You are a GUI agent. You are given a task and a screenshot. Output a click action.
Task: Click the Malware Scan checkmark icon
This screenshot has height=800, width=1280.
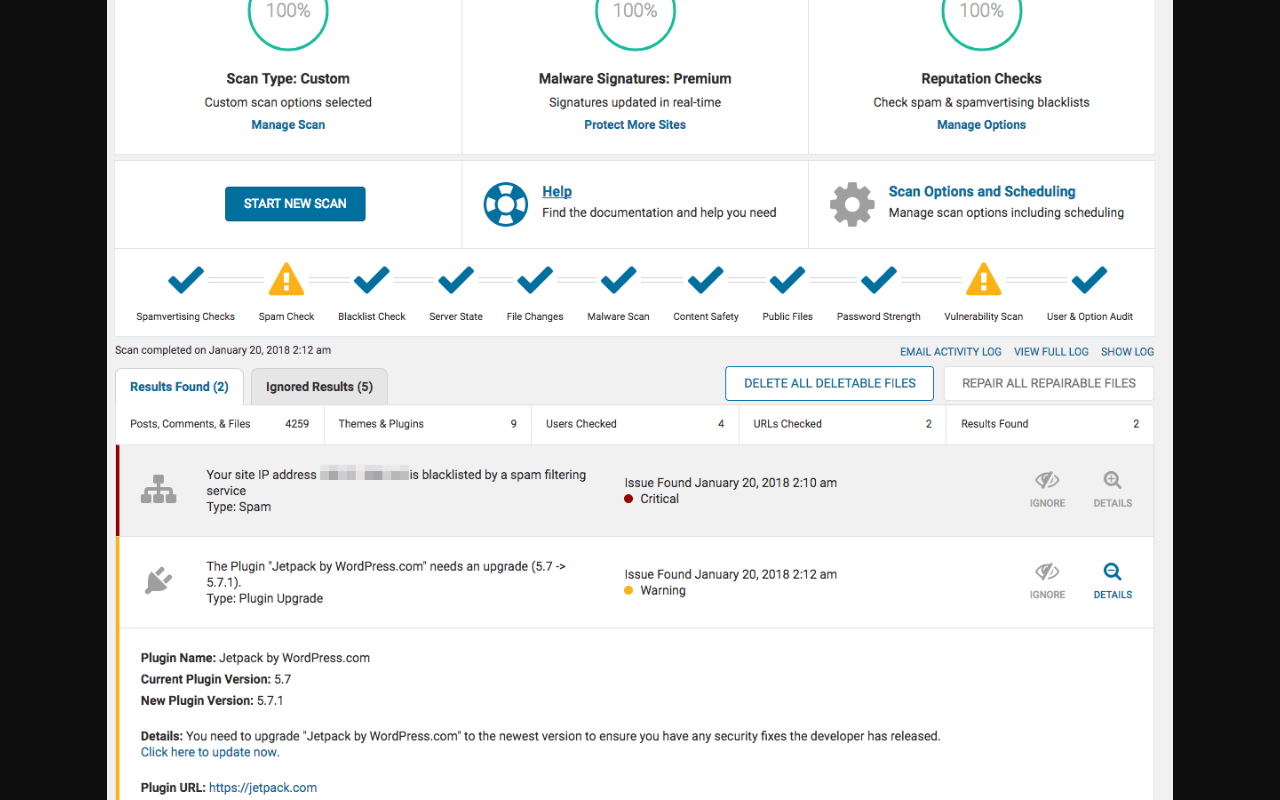coord(618,279)
